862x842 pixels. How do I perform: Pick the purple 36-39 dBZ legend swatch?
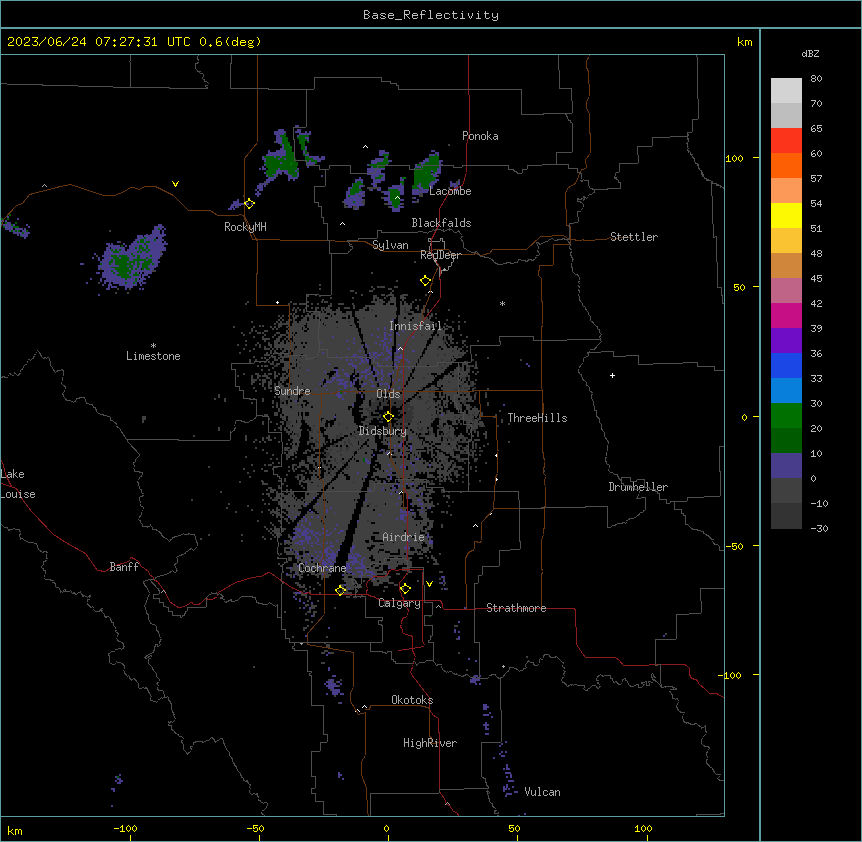[786, 341]
